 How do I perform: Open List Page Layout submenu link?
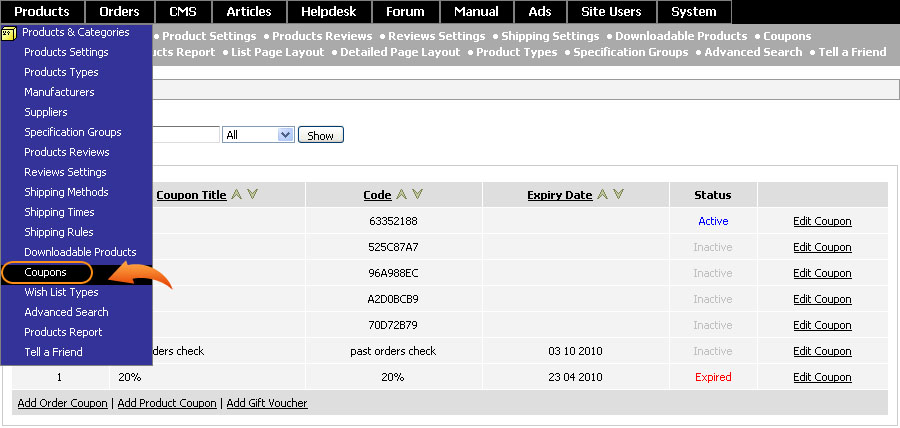278,52
